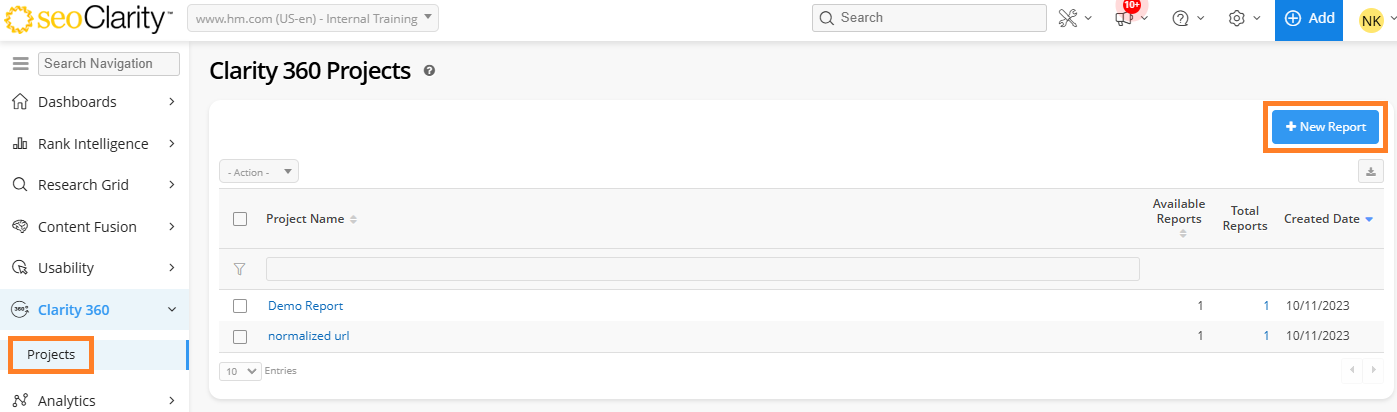Image resolution: width=1397 pixels, height=412 pixels.
Task: Check the Demo Report row checkbox
Action: 240,306
